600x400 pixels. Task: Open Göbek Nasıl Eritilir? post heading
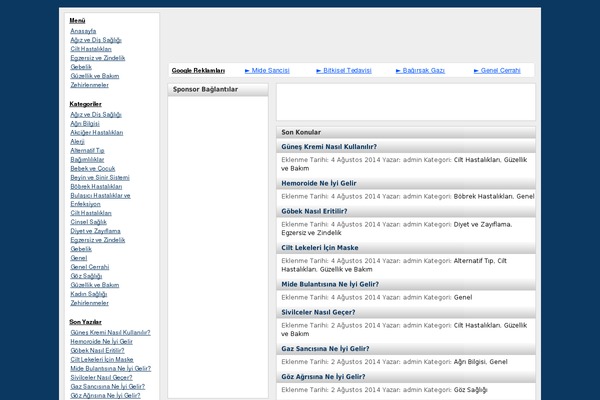(x=314, y=211)
